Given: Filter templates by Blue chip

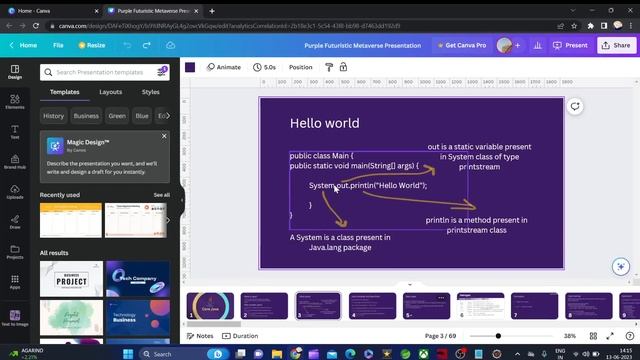Looking at the screenshot, I should click(x=142, y=116).
